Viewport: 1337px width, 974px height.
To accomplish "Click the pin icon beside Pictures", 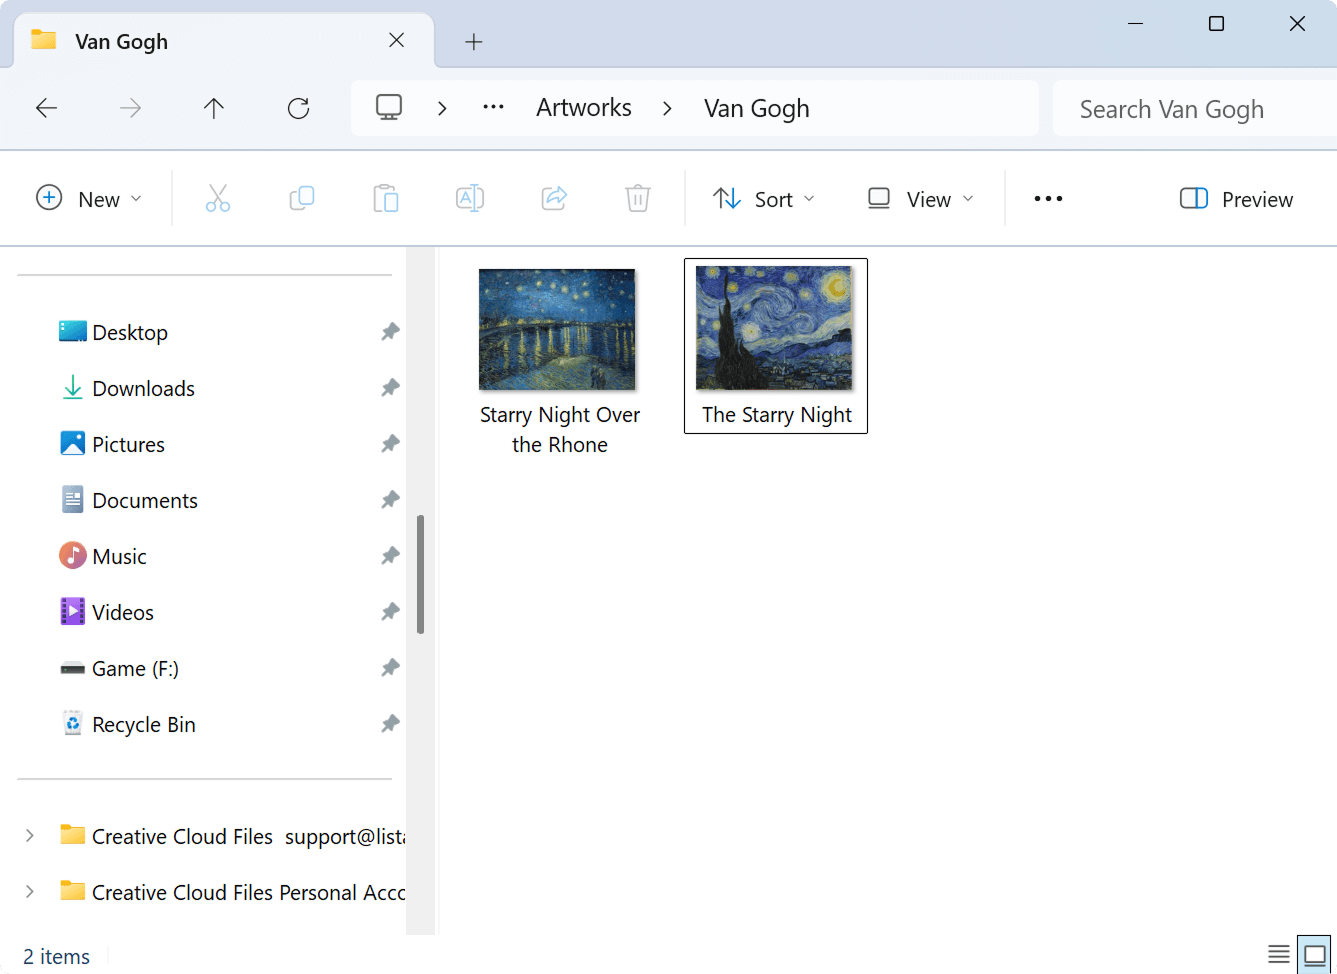I will coord(390,444).
